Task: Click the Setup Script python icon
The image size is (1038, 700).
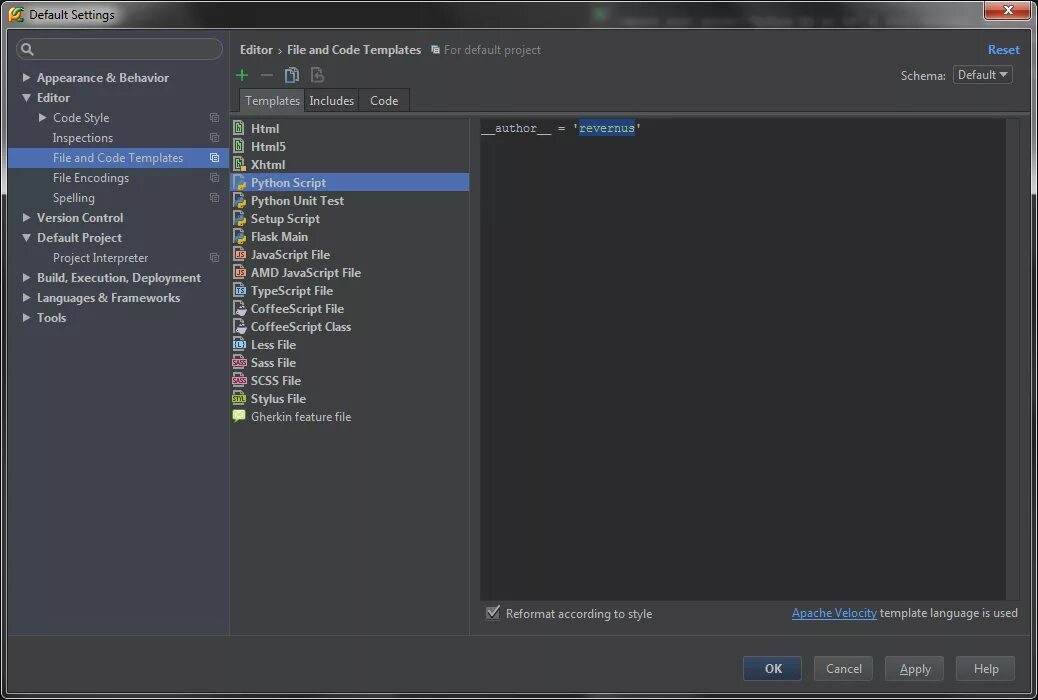Action: (x=239, y=219)
